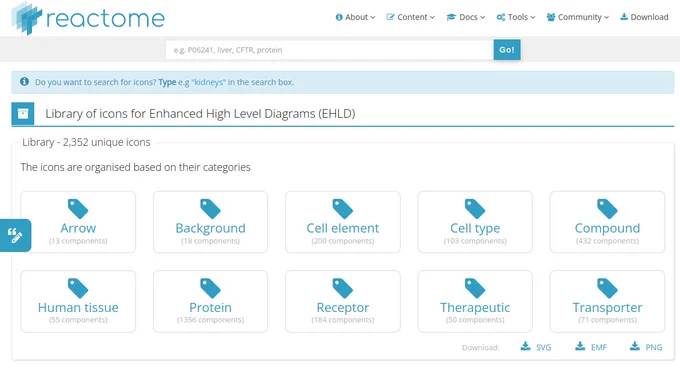This screenshot has height=368, width=680.
Task: Download the library as SVG text link
Action: pos(543,347)
